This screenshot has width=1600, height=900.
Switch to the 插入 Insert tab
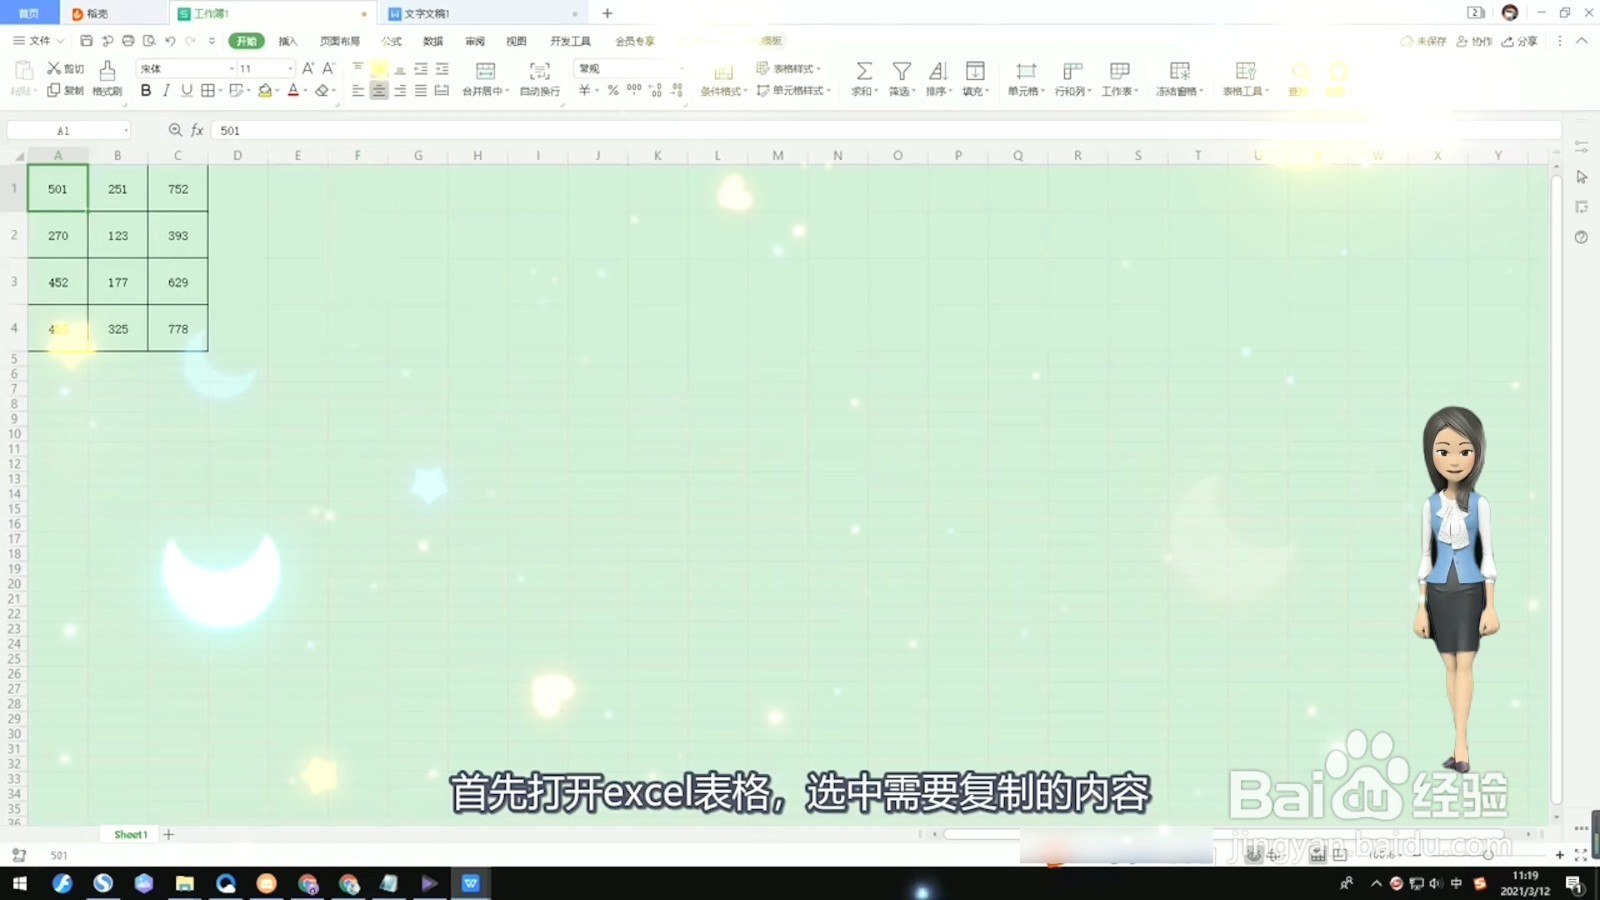288,41
